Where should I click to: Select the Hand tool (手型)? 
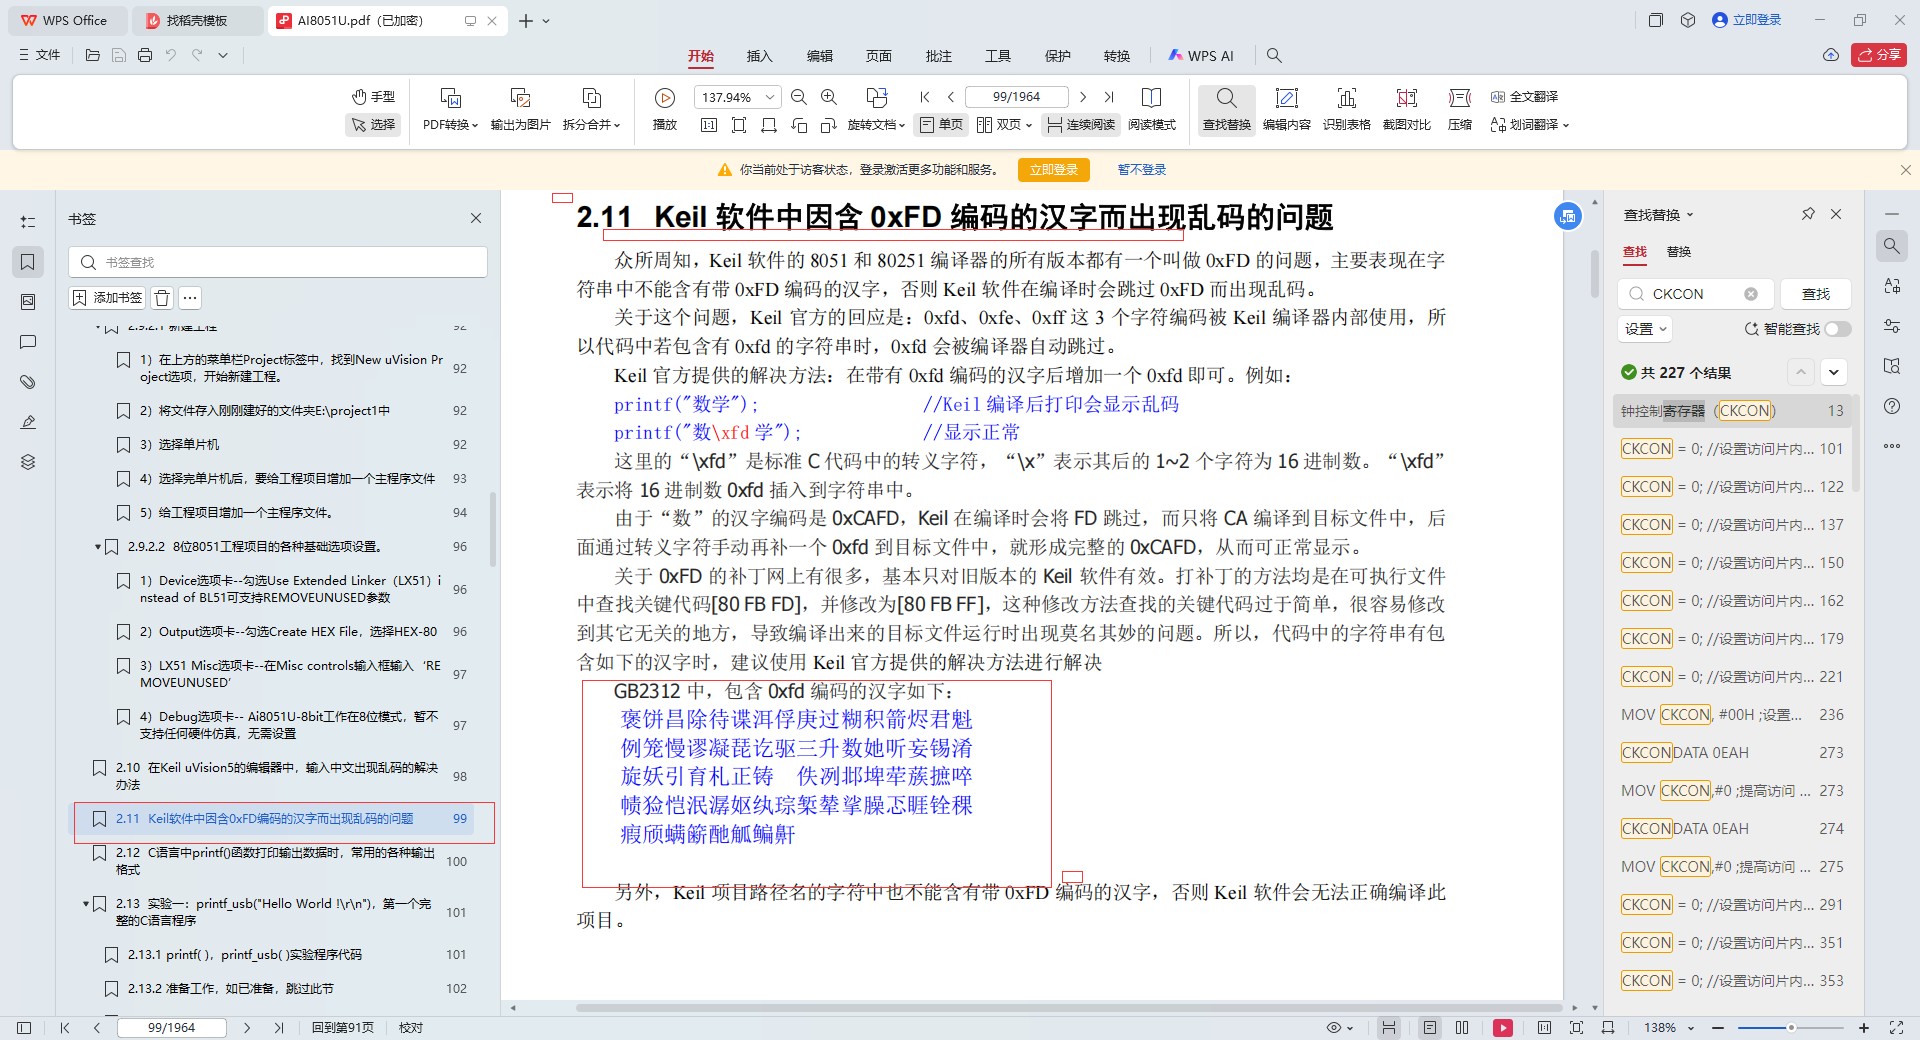click(x=373, y=97)
